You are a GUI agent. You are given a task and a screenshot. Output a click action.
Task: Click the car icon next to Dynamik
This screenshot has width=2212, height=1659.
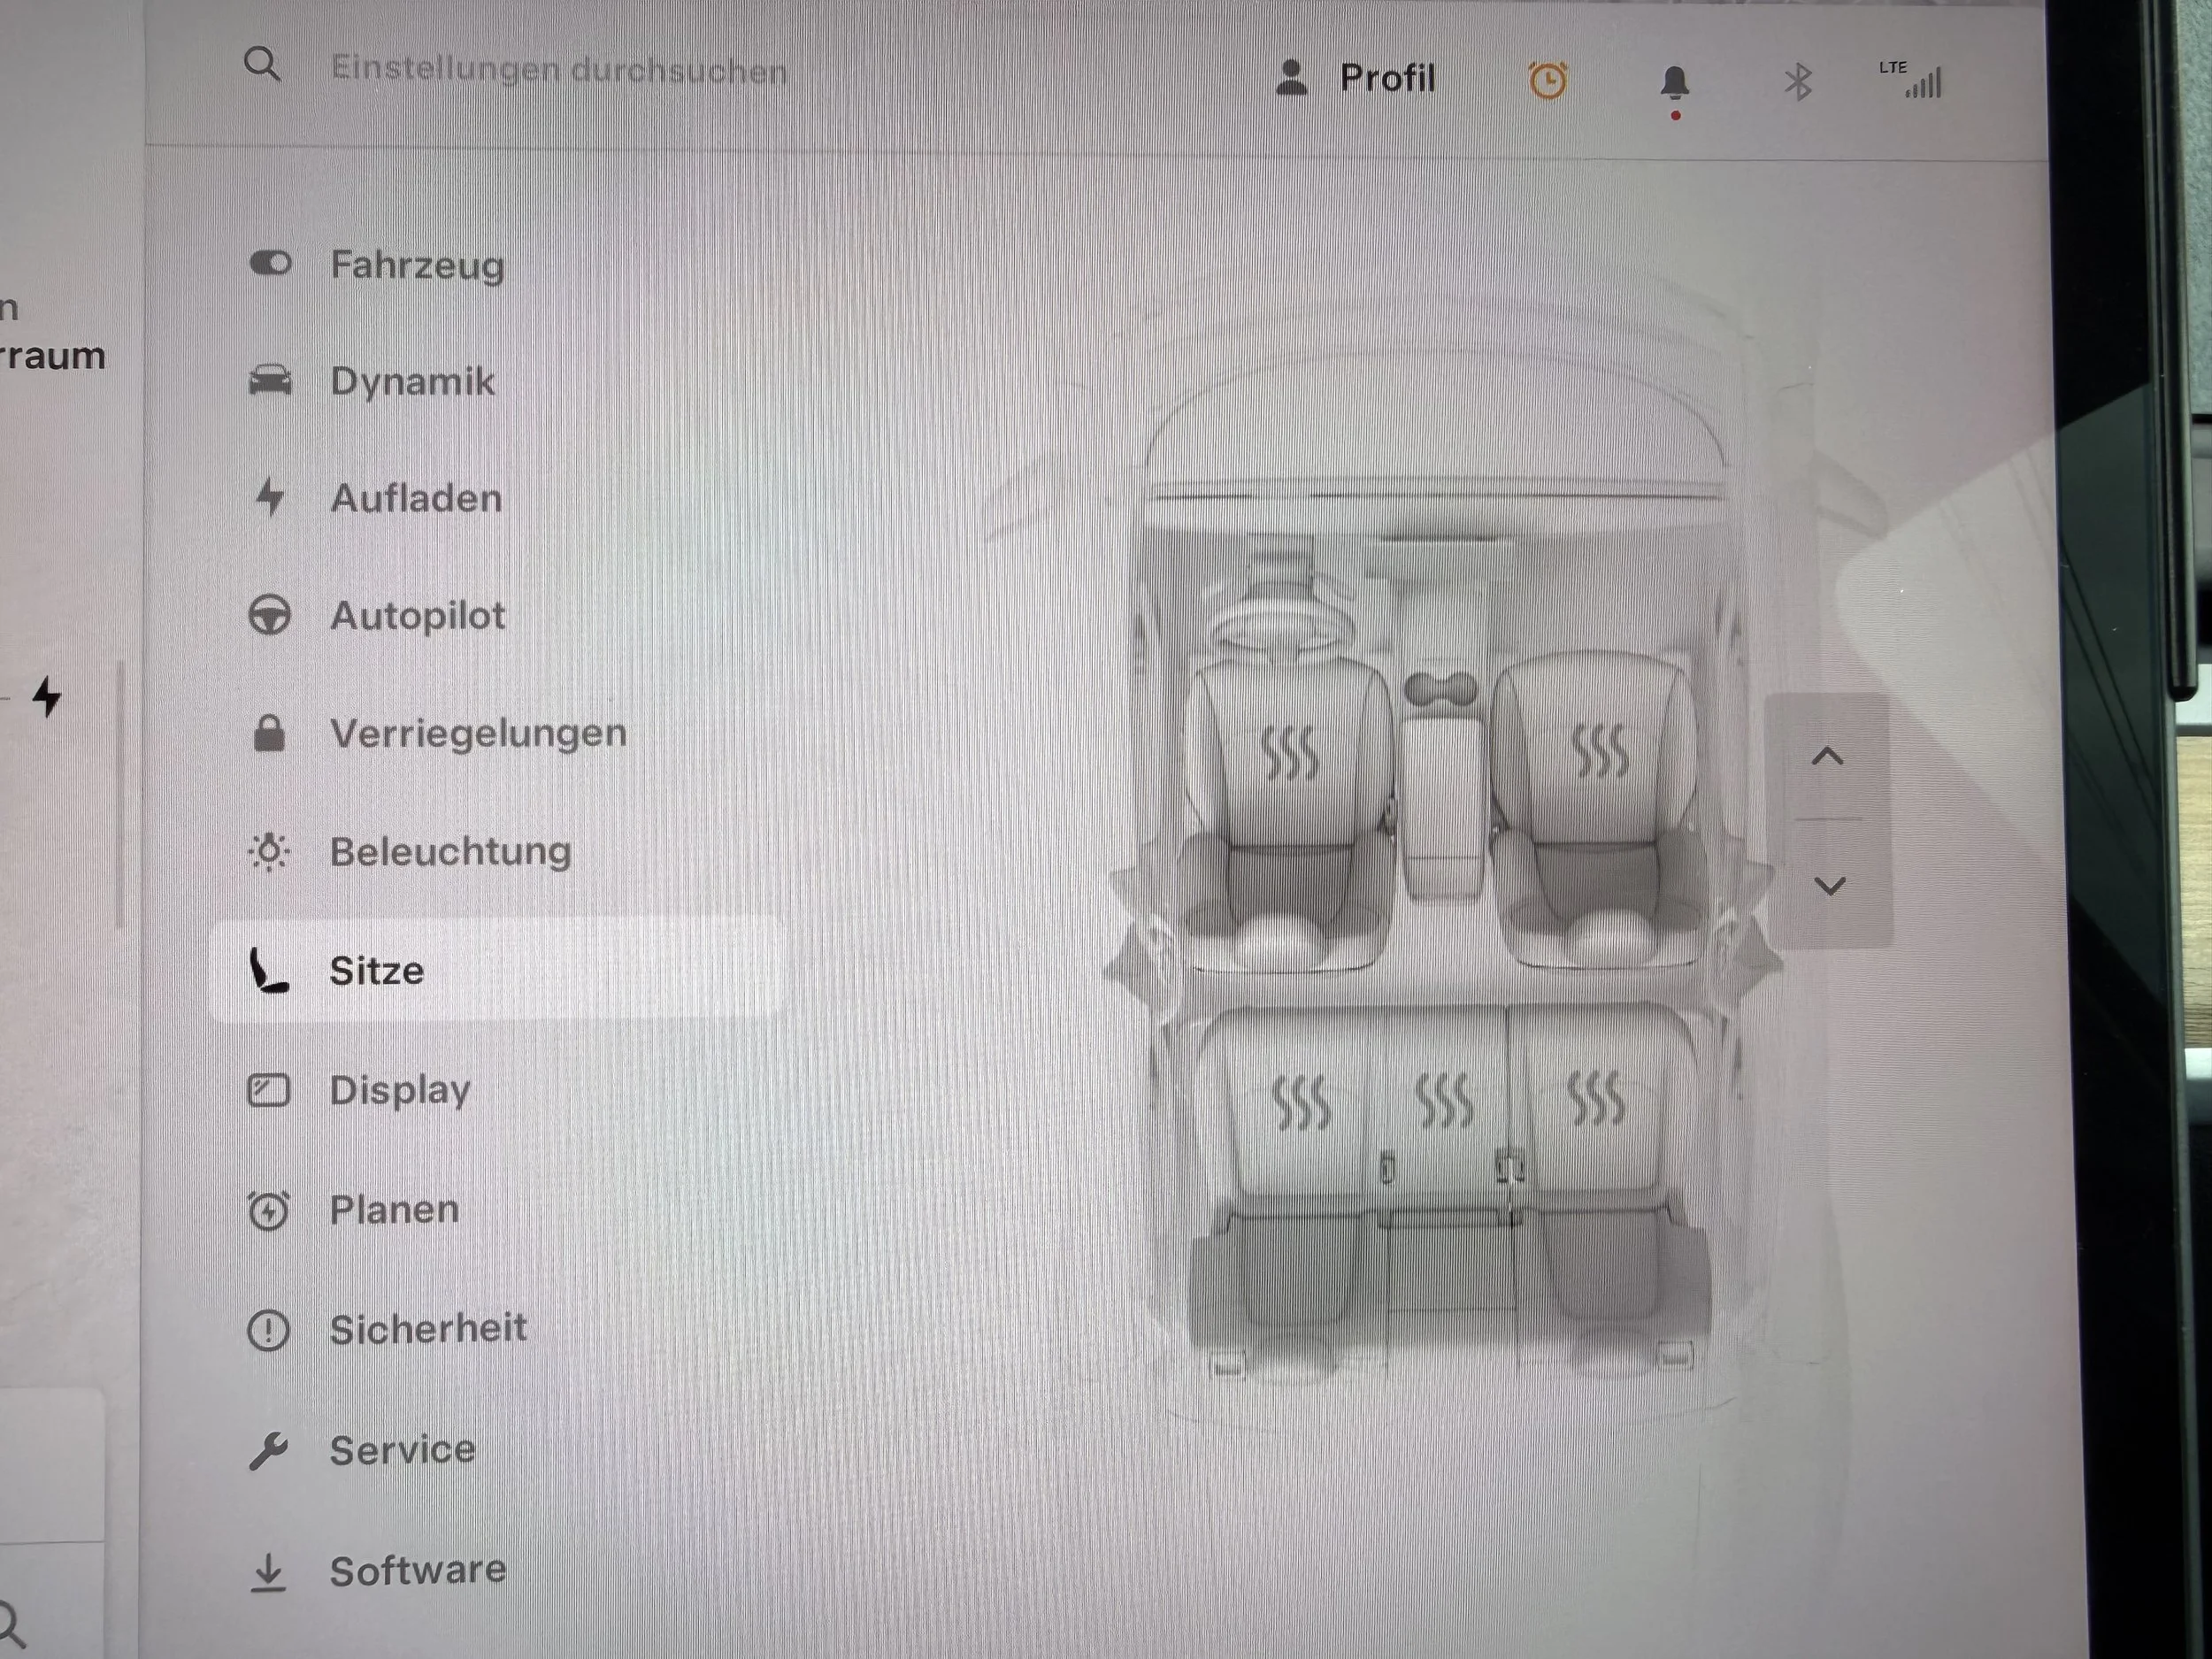pos(270,380)
